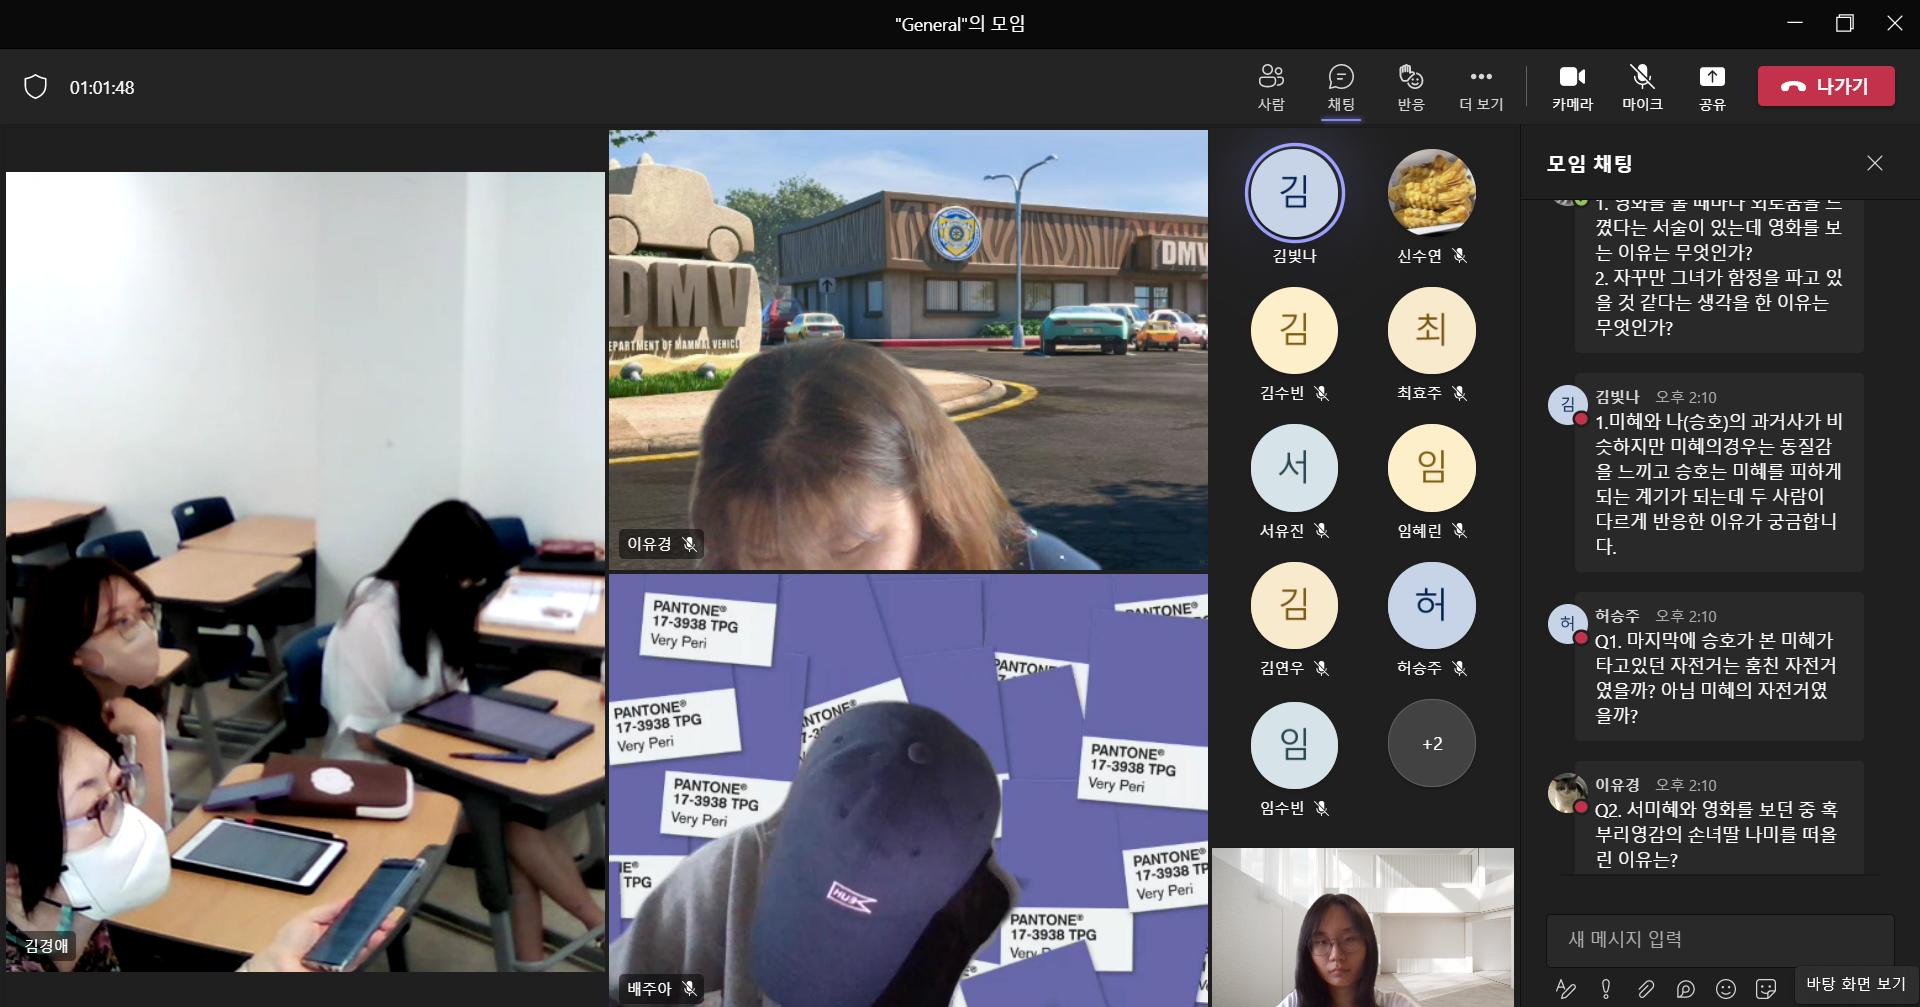Open the 공유 (Share) tray
The height and width of the screenshot is (1007, 1920).
tap(1712, 87)
